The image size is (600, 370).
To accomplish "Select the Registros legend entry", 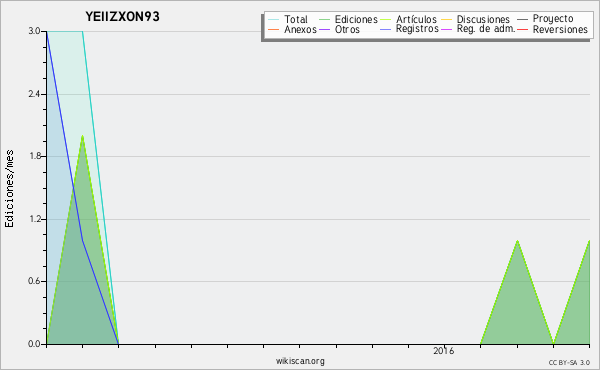I will (x=409, y=29).
